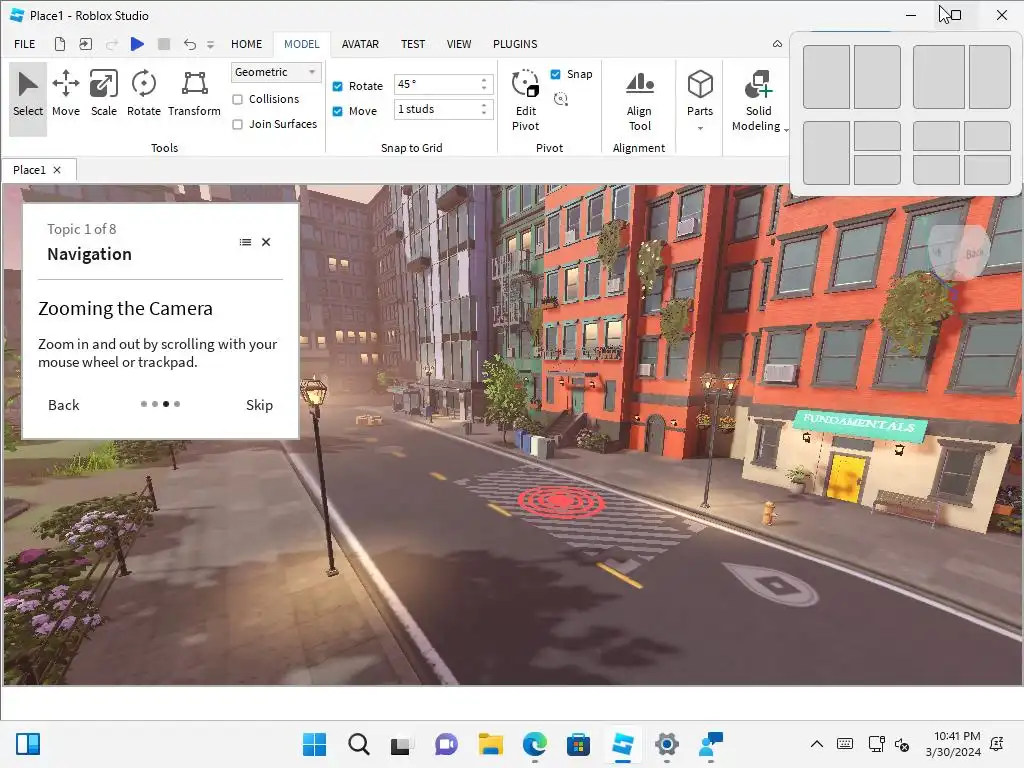
Task: Launch the Align Tool
Action: 639,100
